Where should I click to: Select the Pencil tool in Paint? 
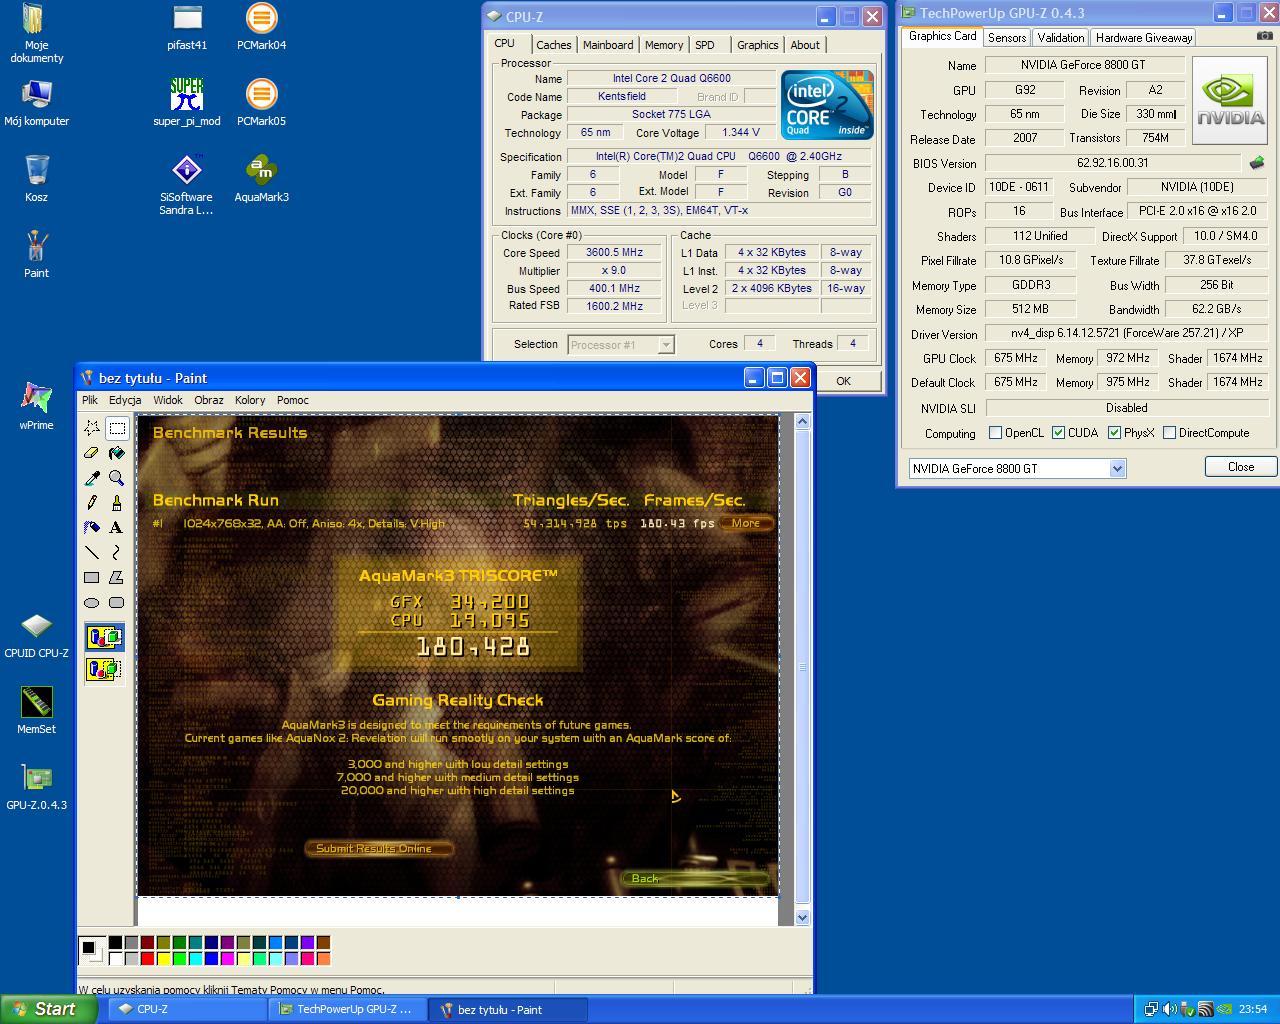point(92,503)
